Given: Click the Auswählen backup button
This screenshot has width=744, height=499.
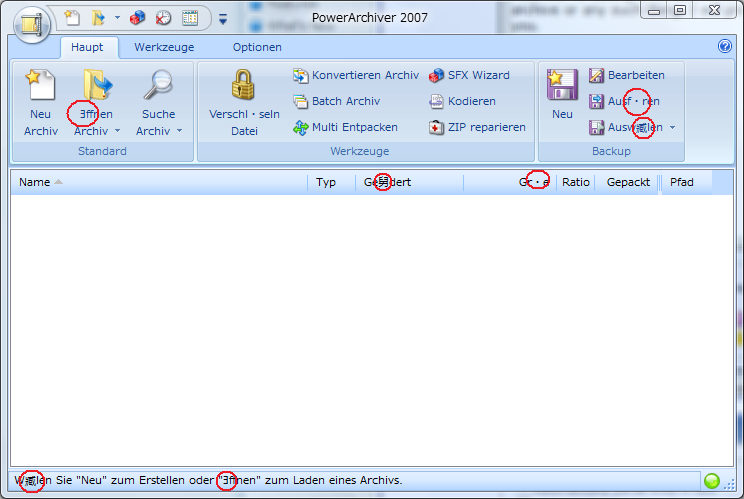Looking at the screenshot, I should click(x=625, y=128).
